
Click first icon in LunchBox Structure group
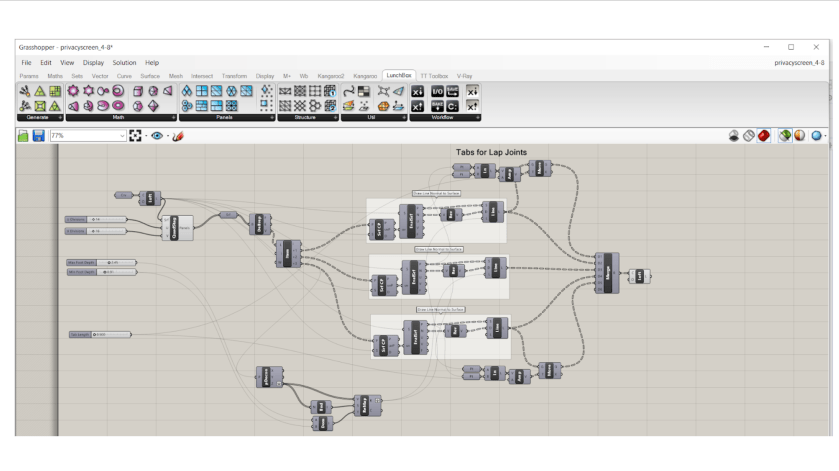pyautogui.click(x=285, y=91)
